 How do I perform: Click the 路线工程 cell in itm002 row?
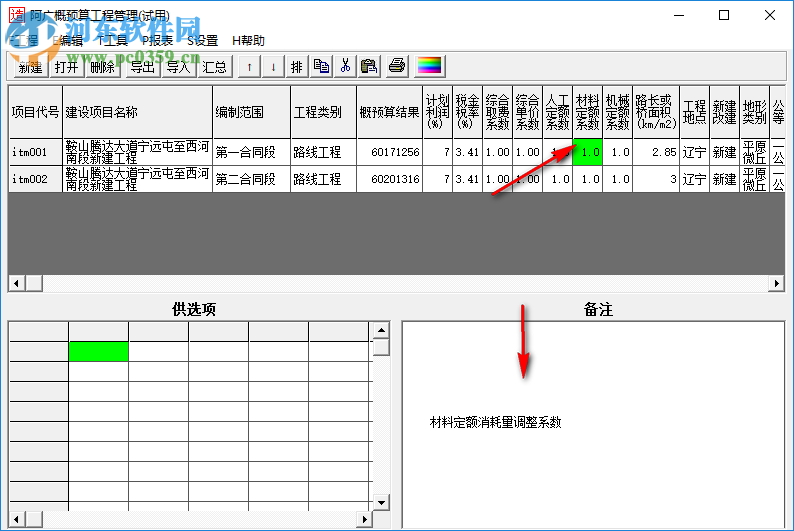[x=324, y=179]
